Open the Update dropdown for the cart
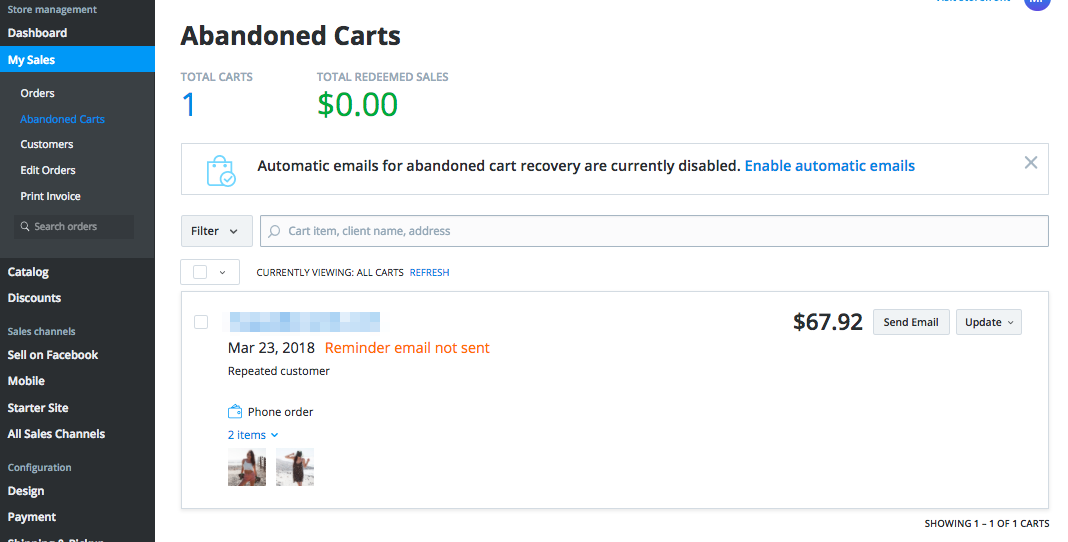Viewport: 1068px width, 542px height. tap(988, 322)
